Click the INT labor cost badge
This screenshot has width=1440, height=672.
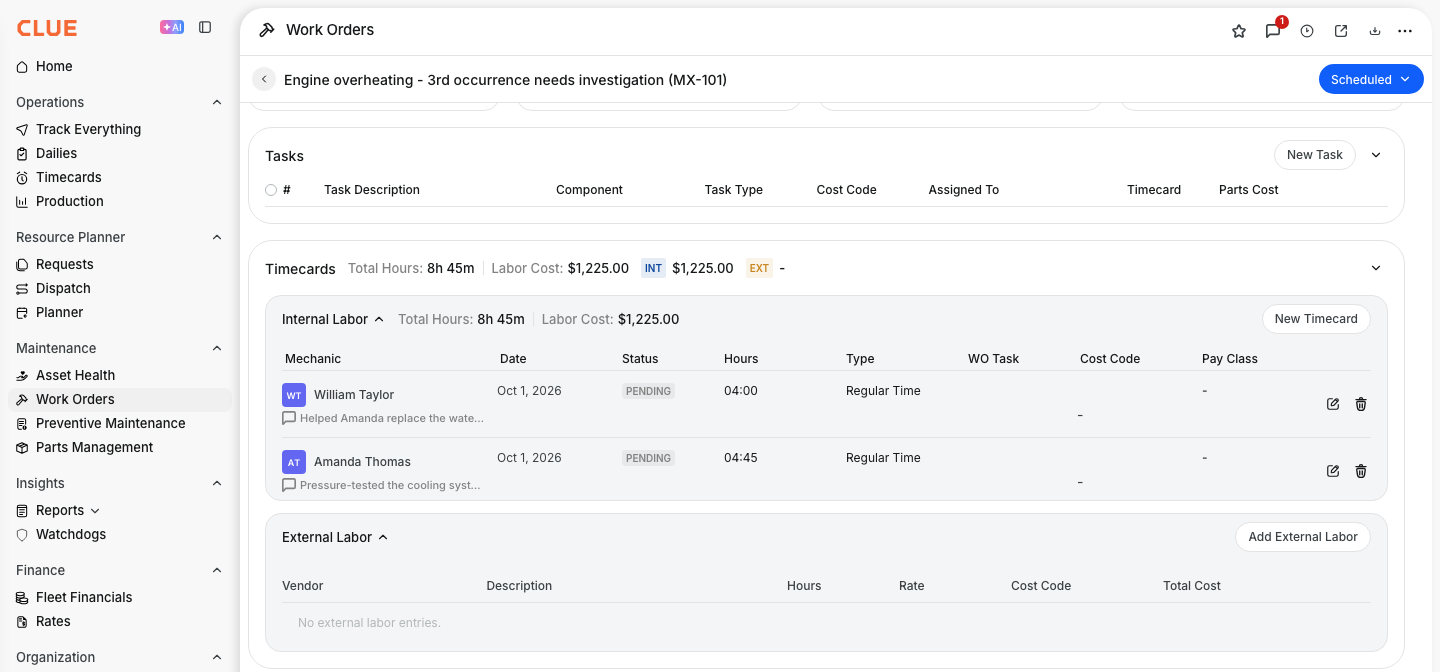coord(653,268)
